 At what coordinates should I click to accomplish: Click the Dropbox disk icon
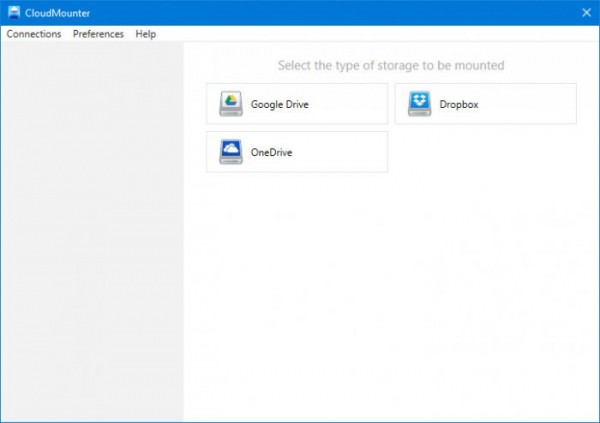[x=419, y=103]
